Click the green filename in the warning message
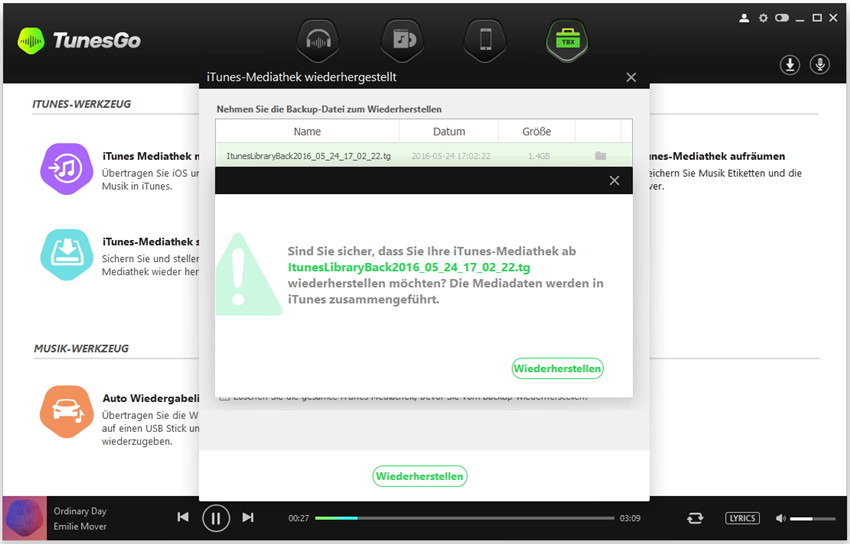Screen dimensions: 850x544 point(409,267)
